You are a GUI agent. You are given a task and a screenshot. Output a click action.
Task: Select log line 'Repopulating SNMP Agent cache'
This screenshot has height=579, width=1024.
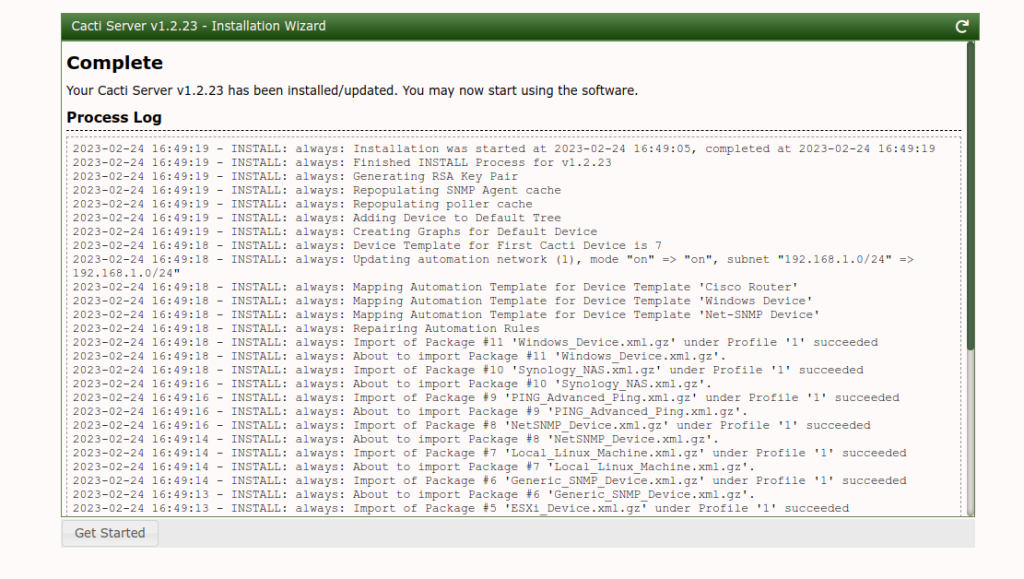click(317, 190)
